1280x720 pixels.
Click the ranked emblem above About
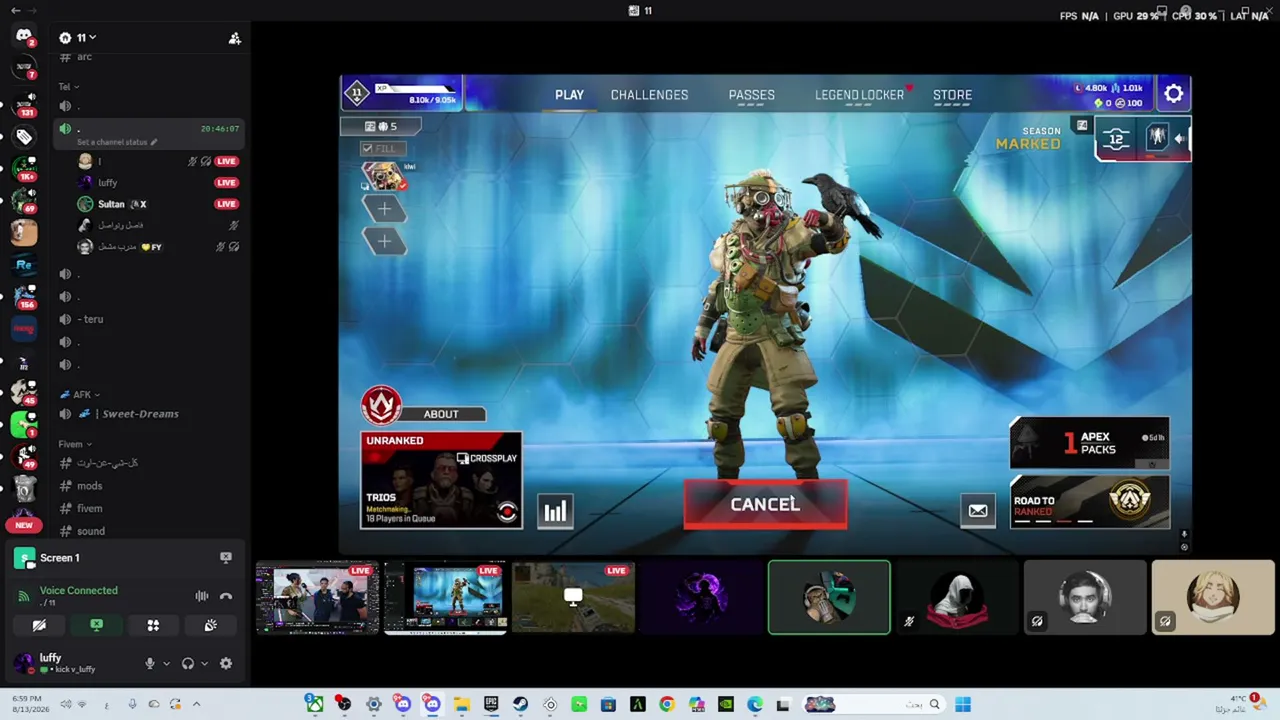(x=381, y=406)
